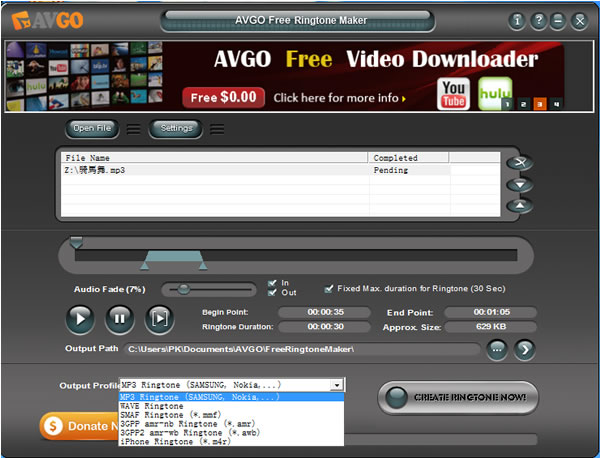Click the End Point time field

coord(491,312)
